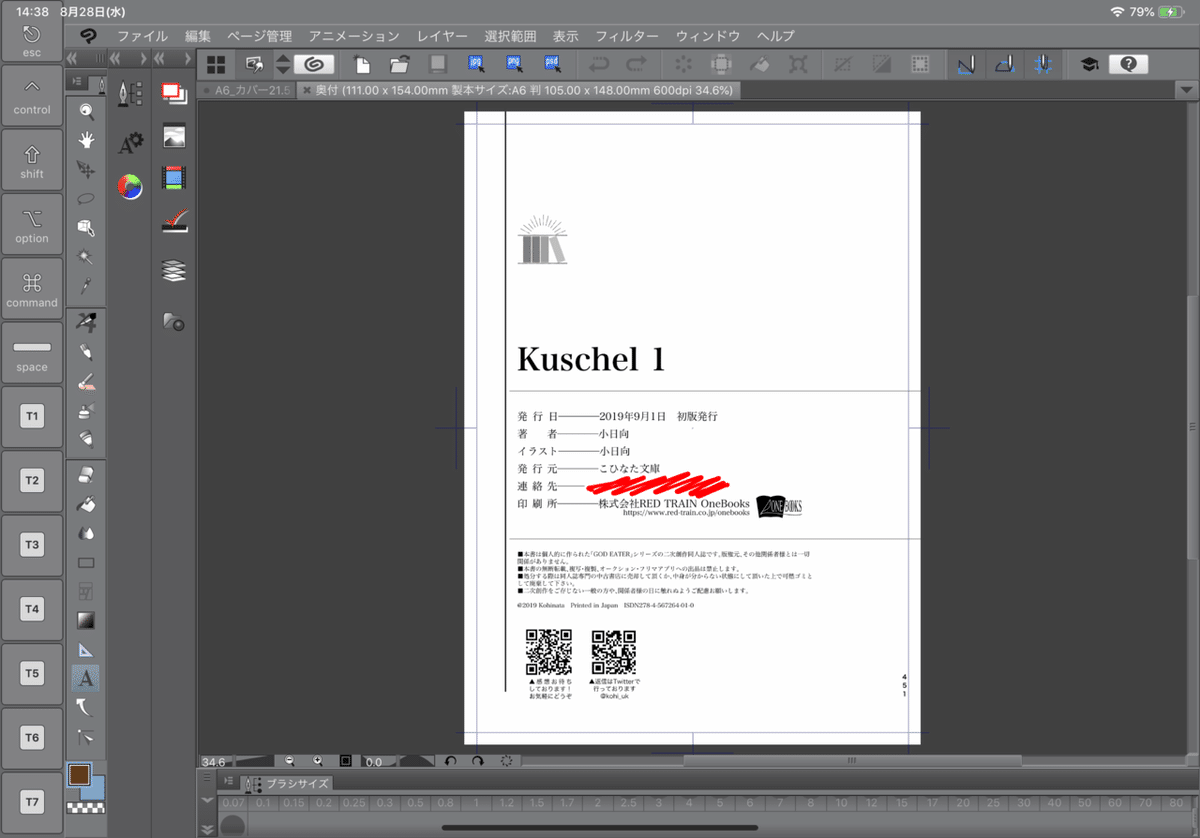
Task: Open the ページ管理 menu
Action: coord(259,36)
